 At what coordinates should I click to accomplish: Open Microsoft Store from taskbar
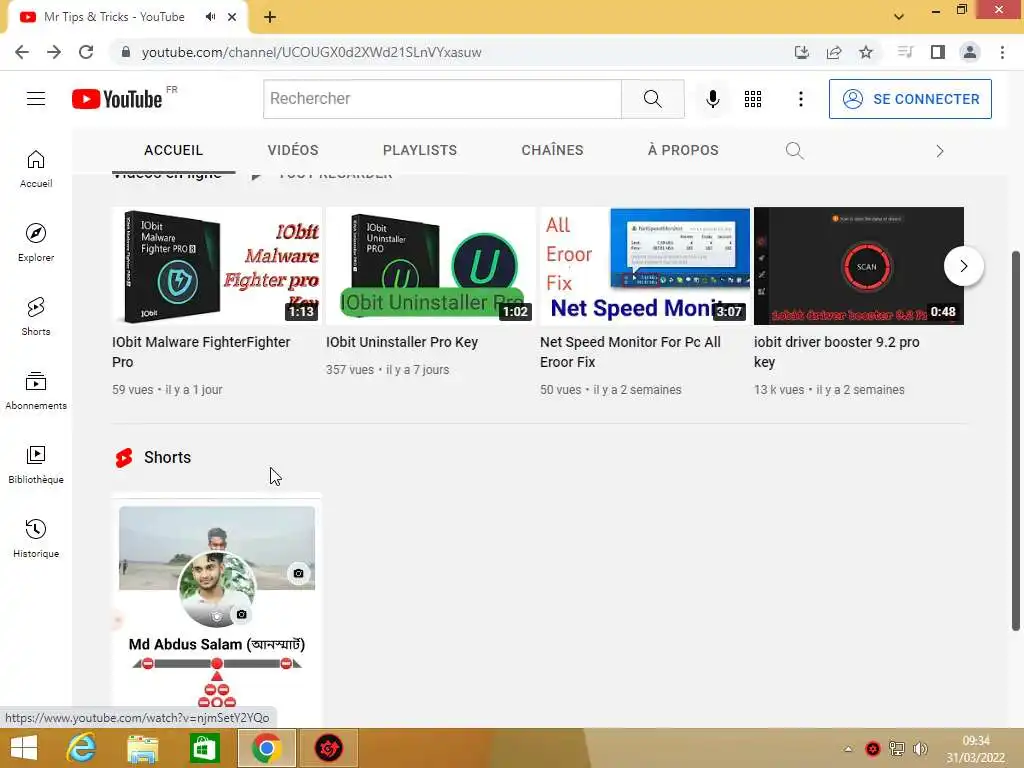[204, 748]
